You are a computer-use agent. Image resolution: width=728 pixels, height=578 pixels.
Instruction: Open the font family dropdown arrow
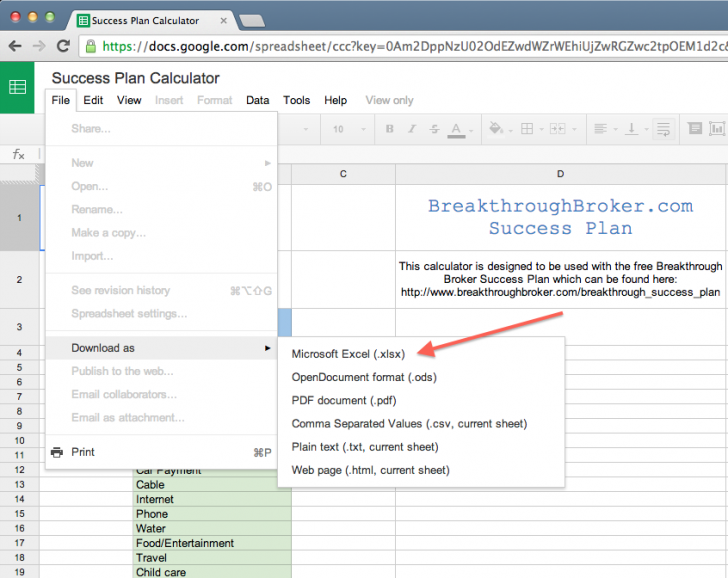point(306,129)
